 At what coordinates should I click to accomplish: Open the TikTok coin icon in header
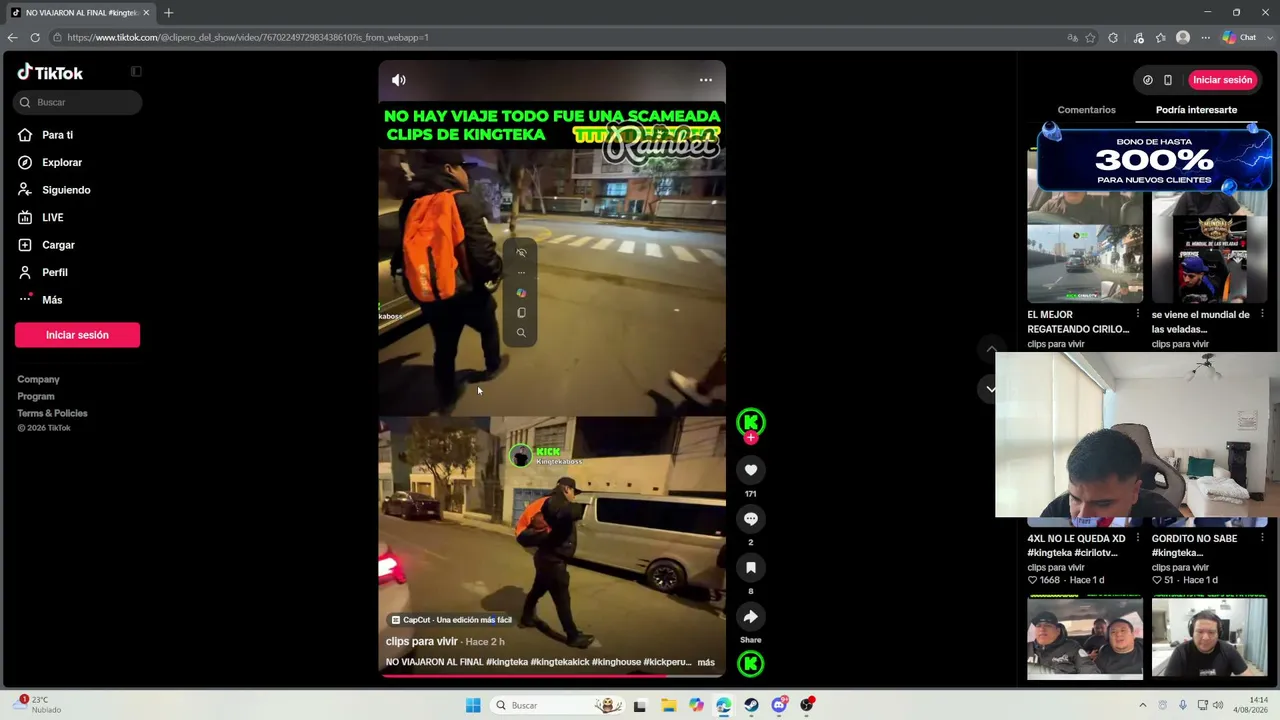point(1148,80)
